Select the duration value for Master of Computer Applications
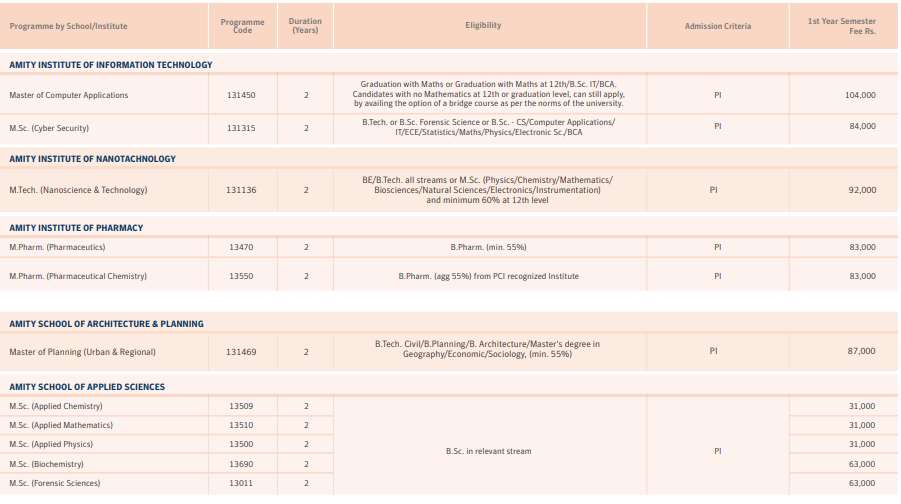The width and height of the screenshot is (901, 504). coord(306,95)
